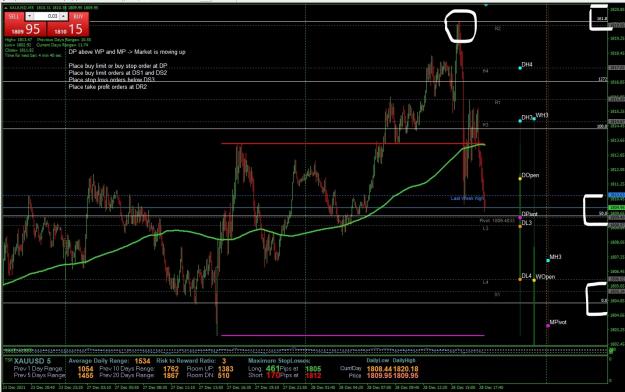Click the XAUUSD 5 symbol label

click(32, 361)
